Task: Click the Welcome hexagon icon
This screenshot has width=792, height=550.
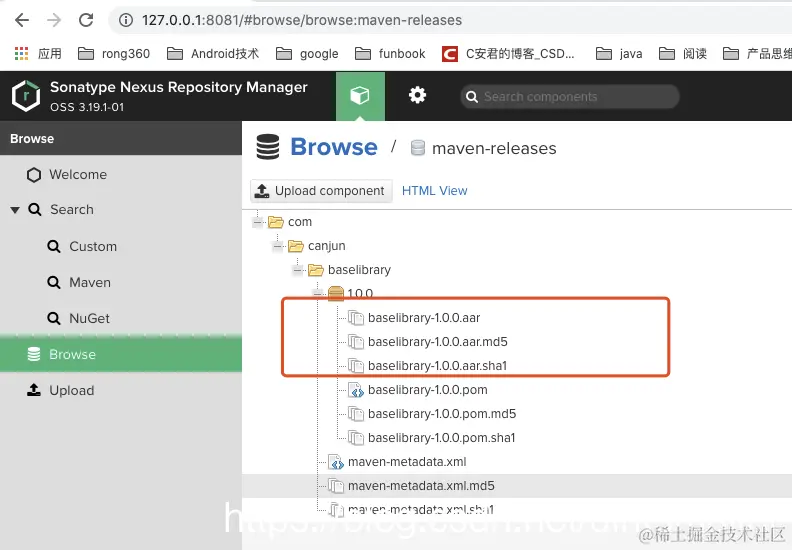Action: 34,175
